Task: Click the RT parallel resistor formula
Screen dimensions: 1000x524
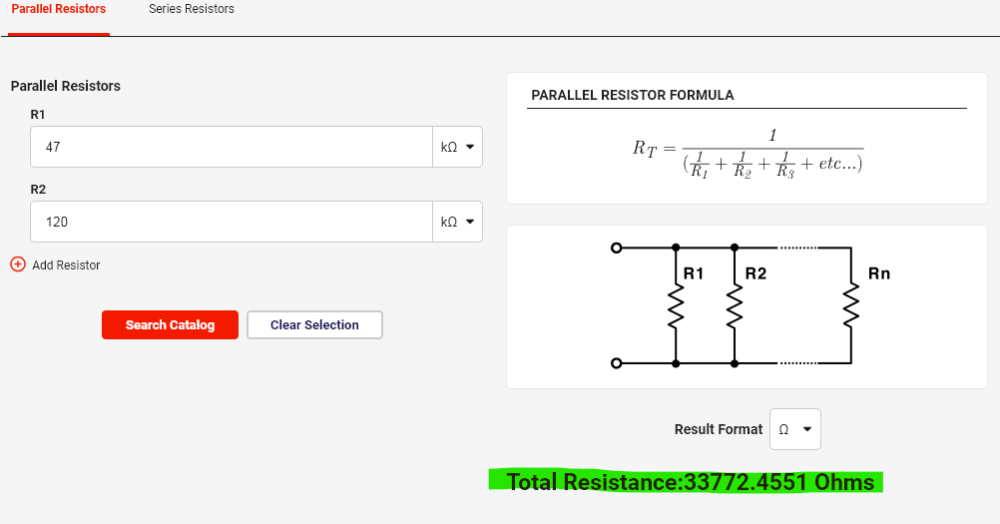Action: [747, 154]
